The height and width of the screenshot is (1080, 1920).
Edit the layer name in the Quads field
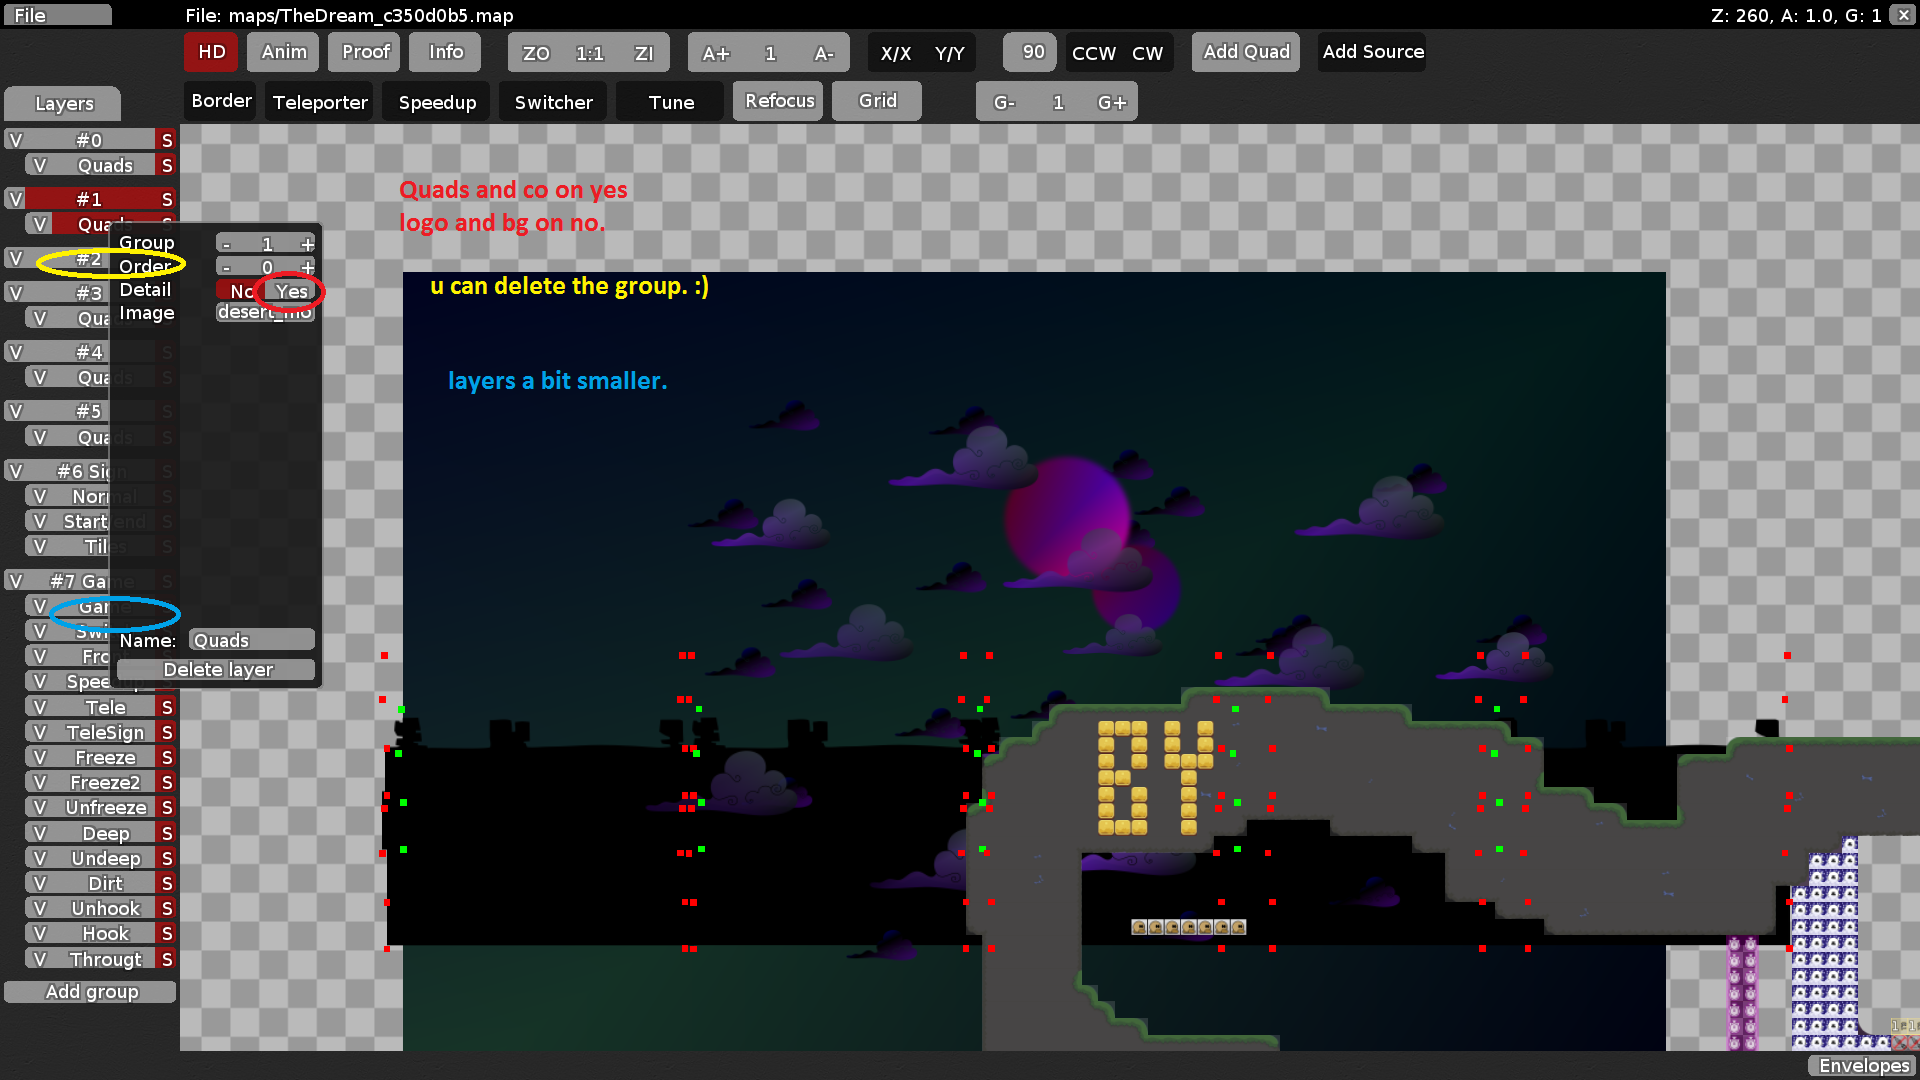(250, 639)
